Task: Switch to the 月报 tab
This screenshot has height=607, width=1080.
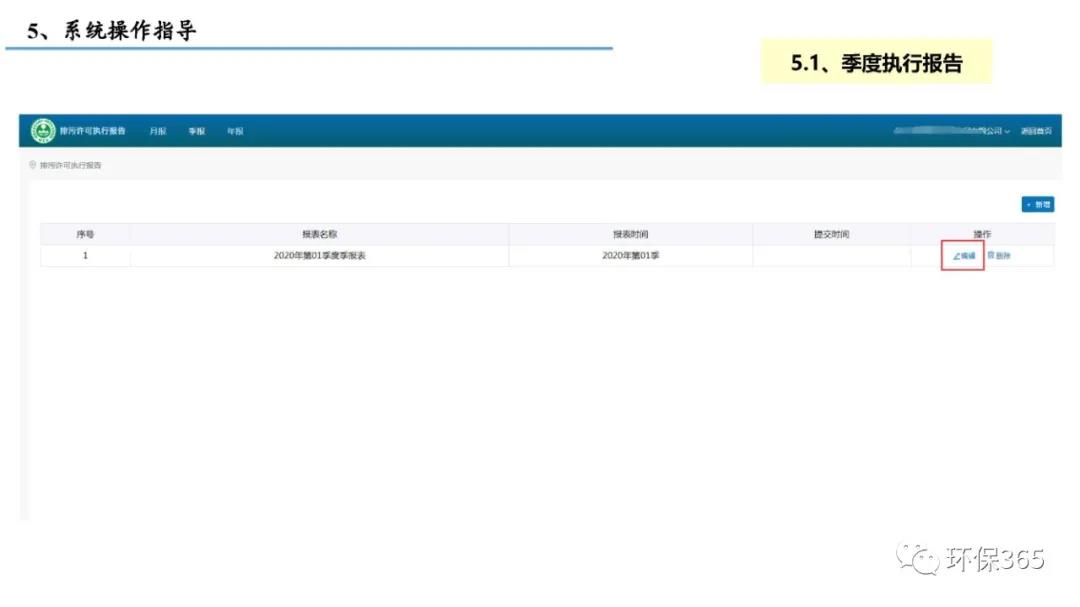Action: point(158,132)
